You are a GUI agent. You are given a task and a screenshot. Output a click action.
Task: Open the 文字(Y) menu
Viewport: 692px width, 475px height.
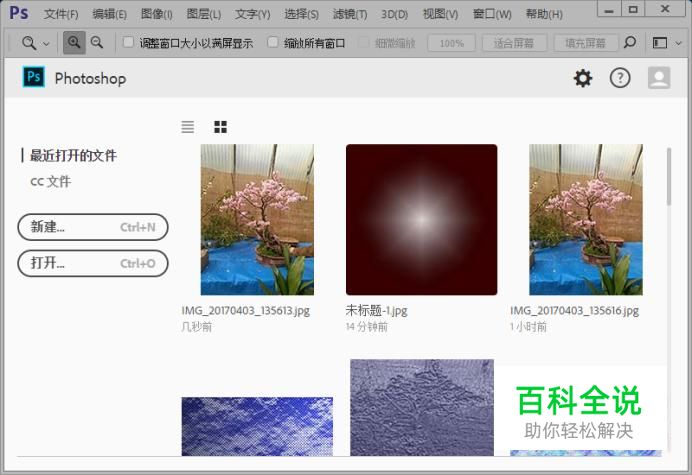(252, 14)
